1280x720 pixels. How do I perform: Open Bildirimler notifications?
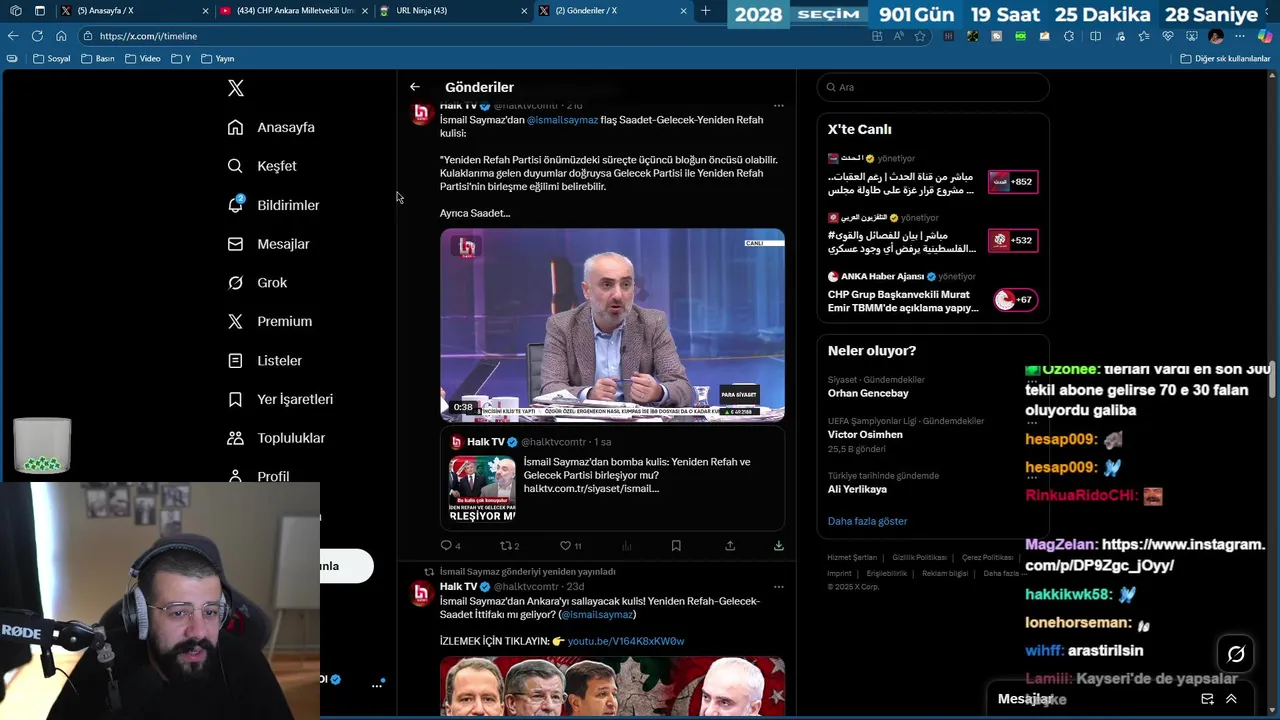[274, 205]
